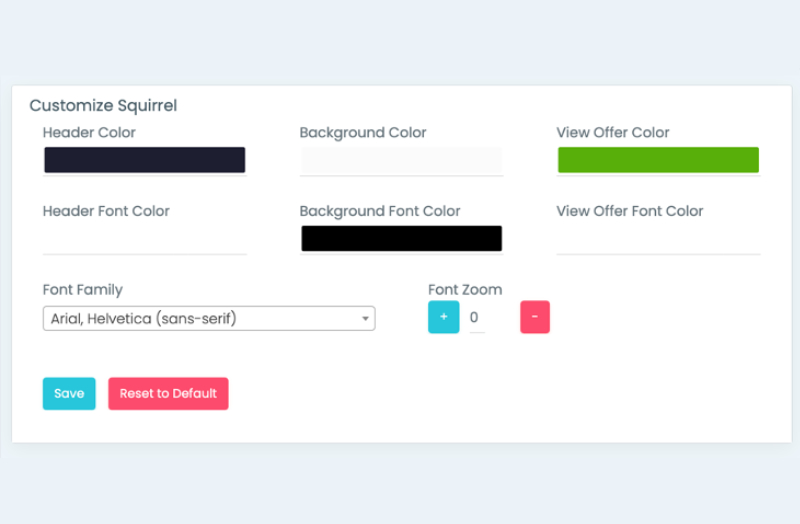Viewport: 800px width, 524px height.
Task: Click the plus Font Zoom button
Action: [x=443, y=317]
